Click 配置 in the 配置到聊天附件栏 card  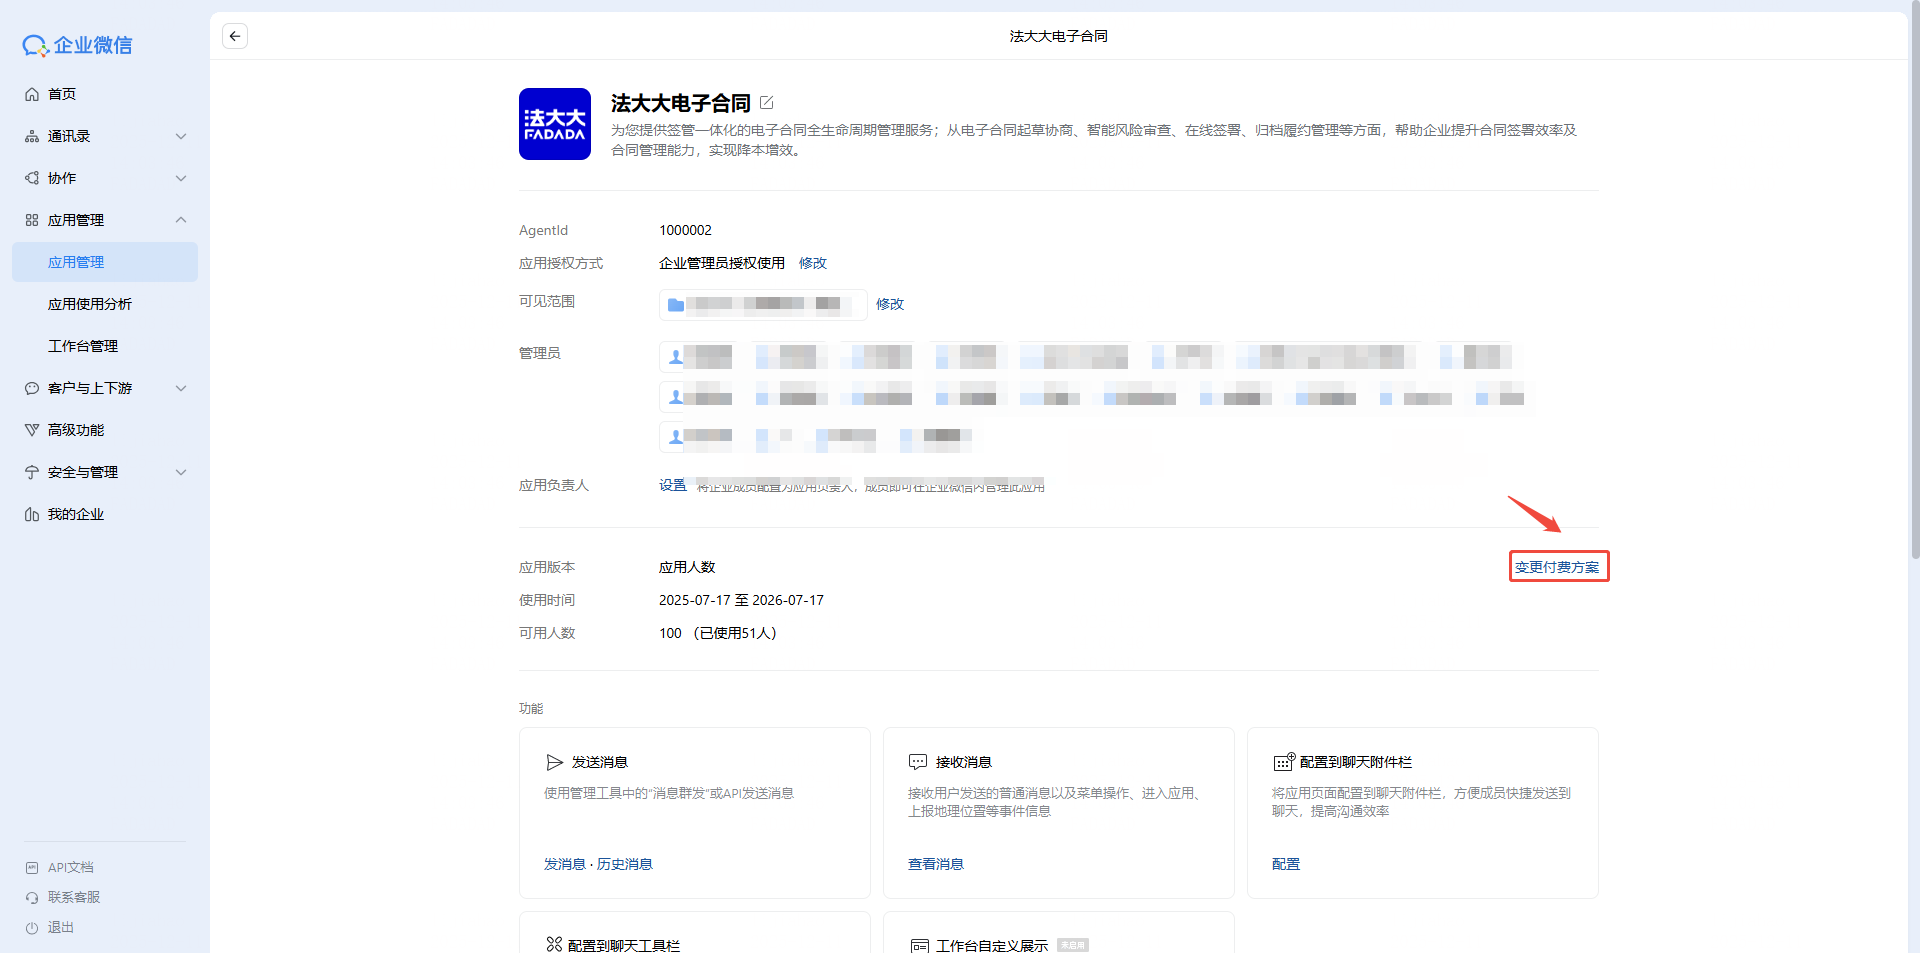(x=1286, y=864)
